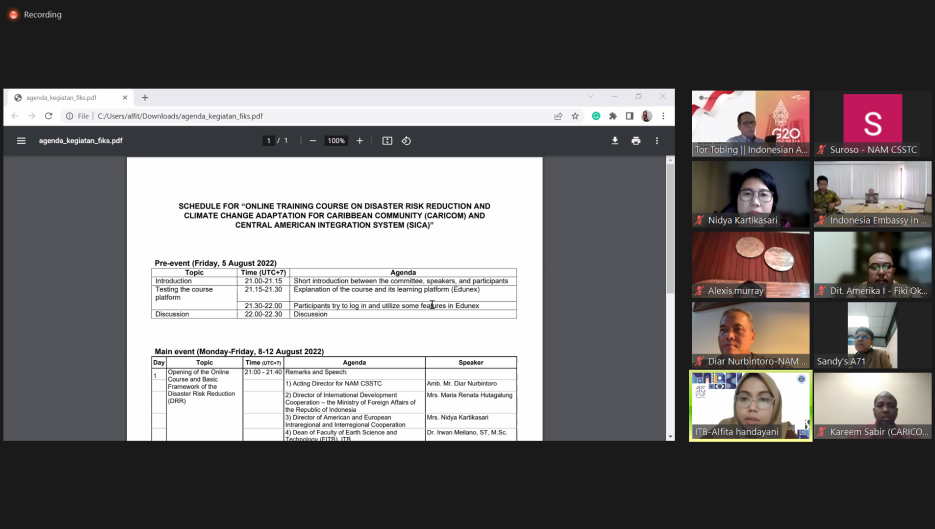Screen dimensions: 935x529
Task: Expand the tab search chevron
Action: (590, 97)
